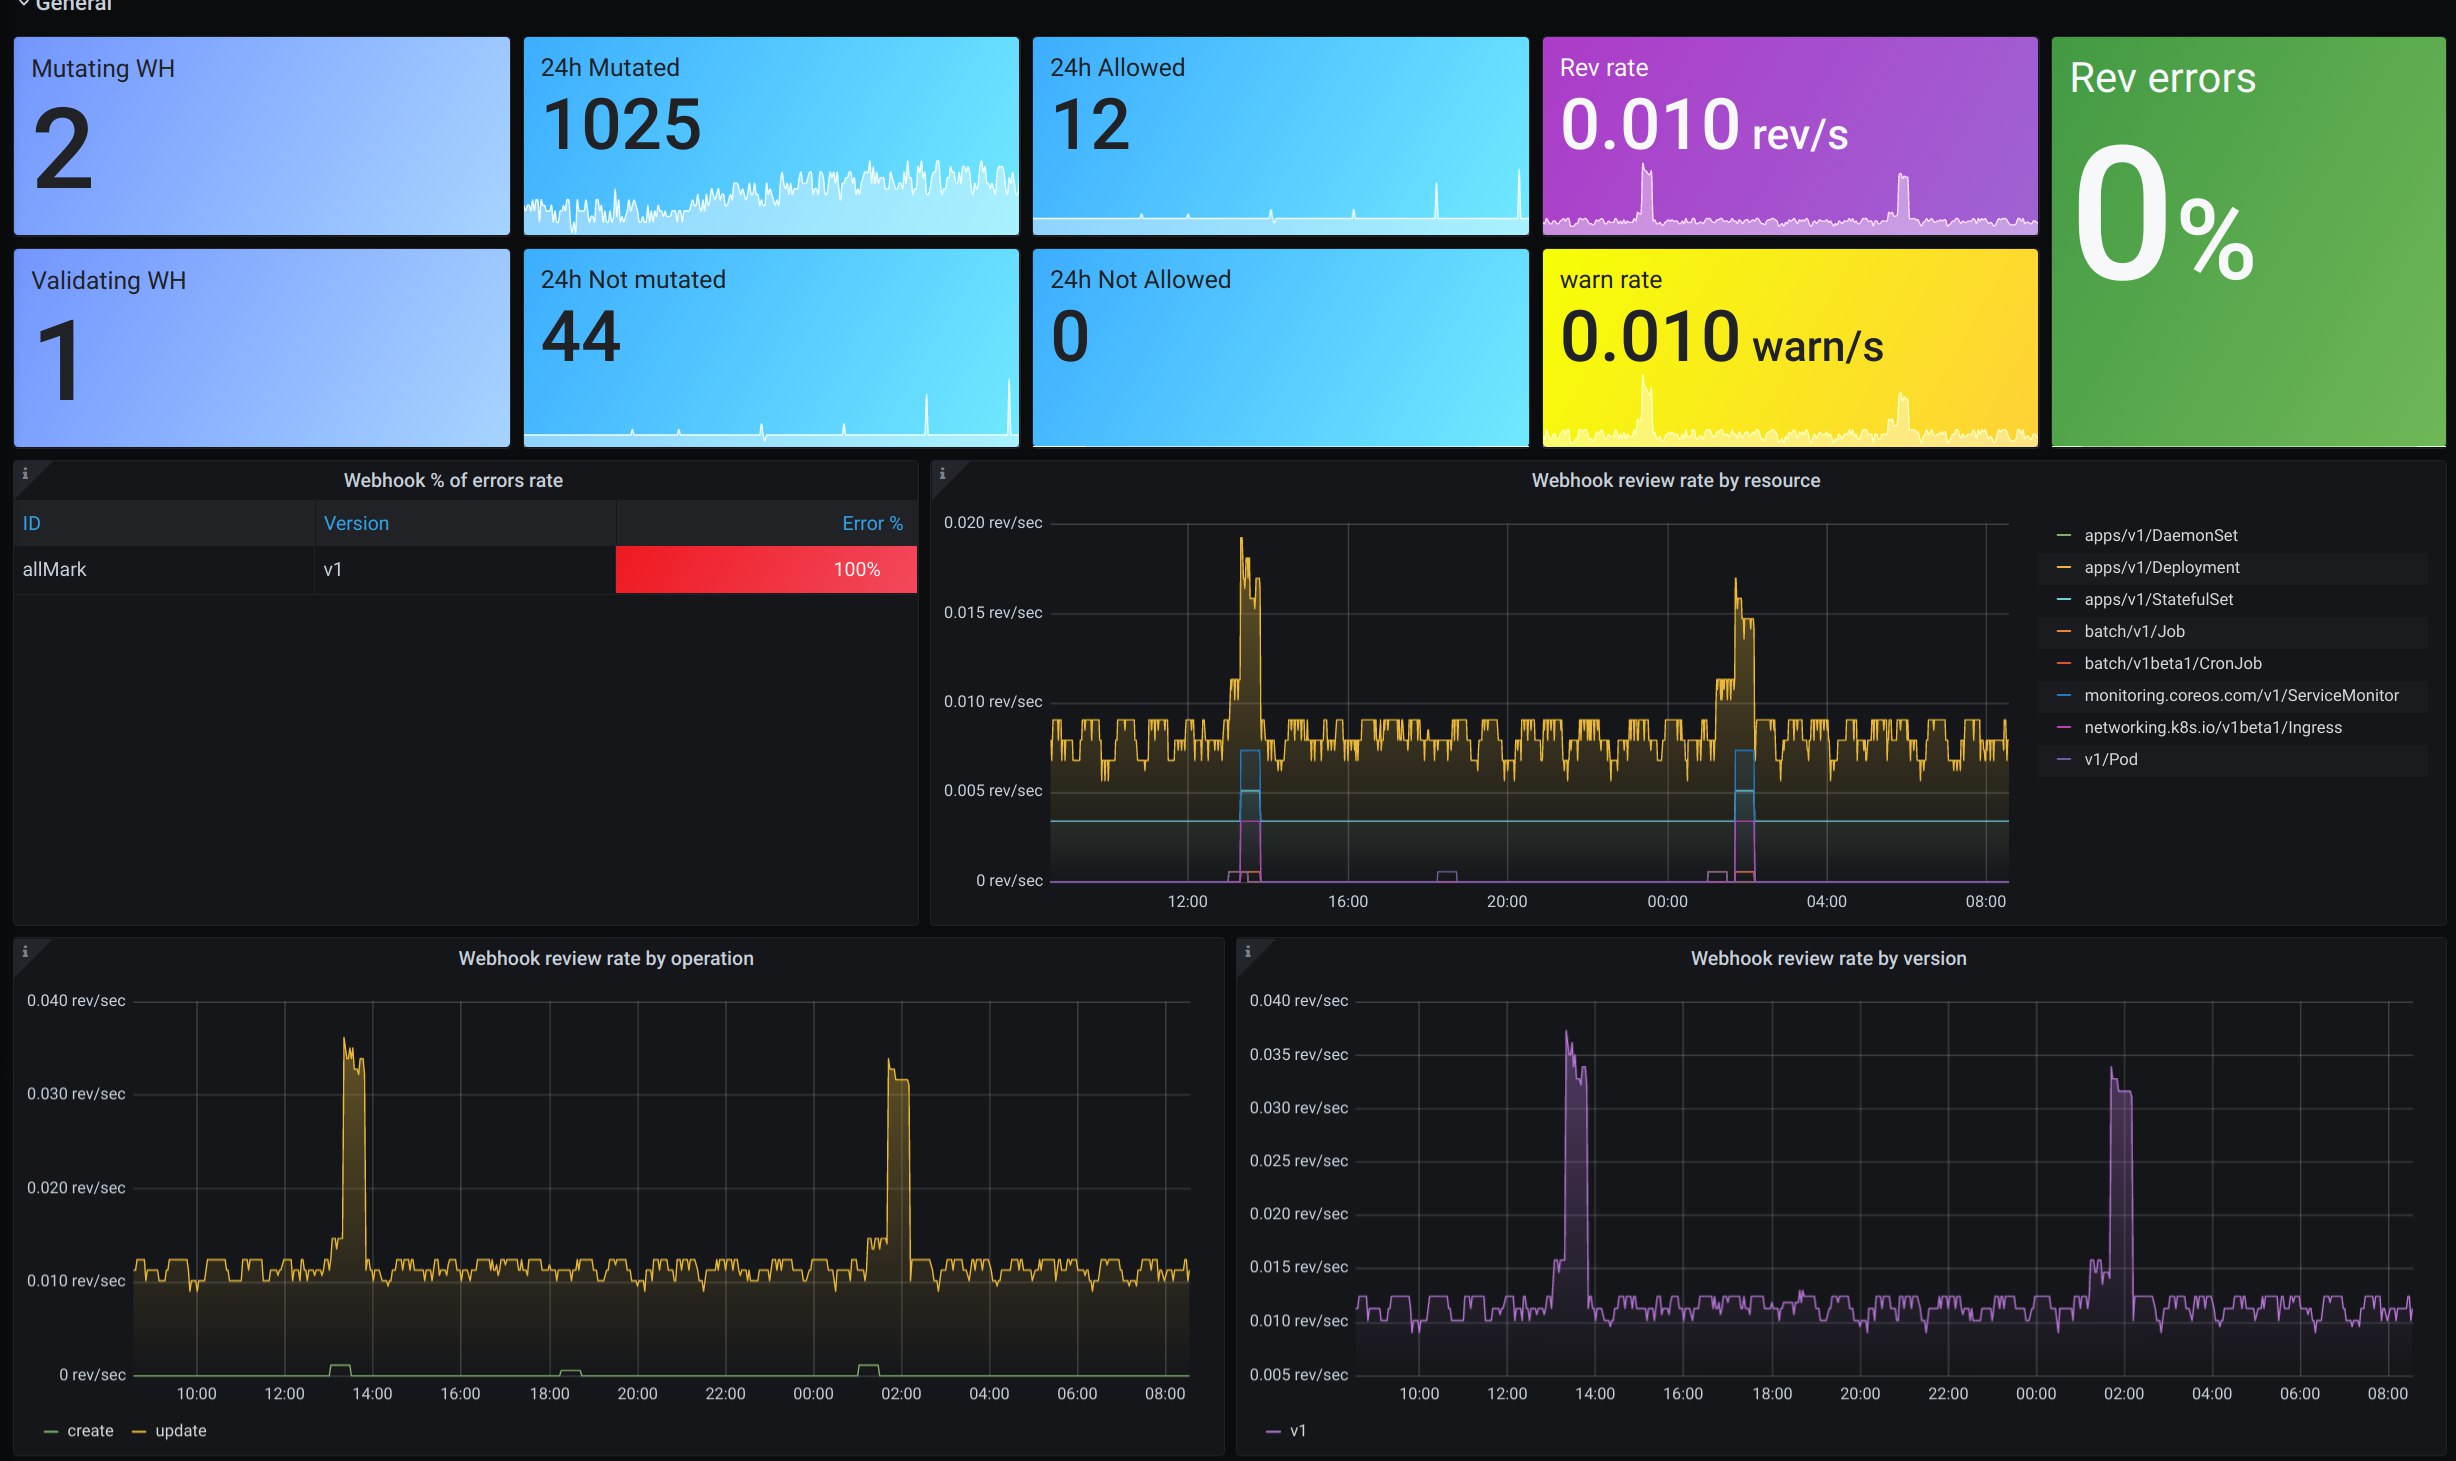Toggle update series in operation legend
Screen dimensions: 2456x1461
click(180, 1430)
